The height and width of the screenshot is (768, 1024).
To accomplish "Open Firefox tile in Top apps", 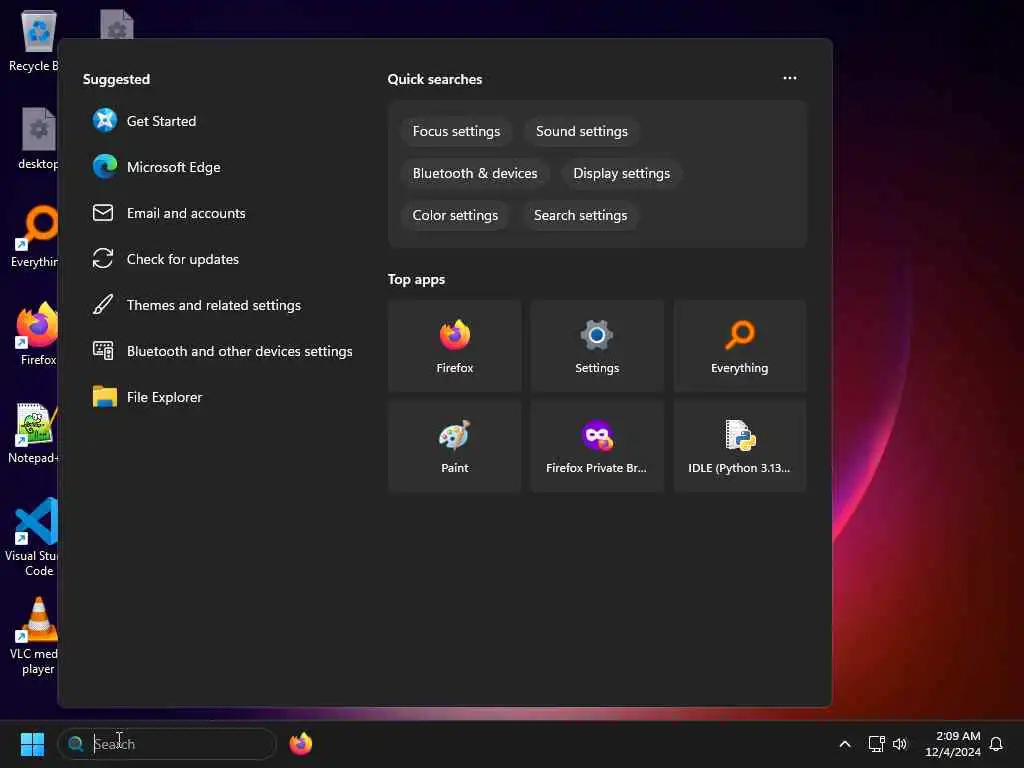I will point(455,346).
